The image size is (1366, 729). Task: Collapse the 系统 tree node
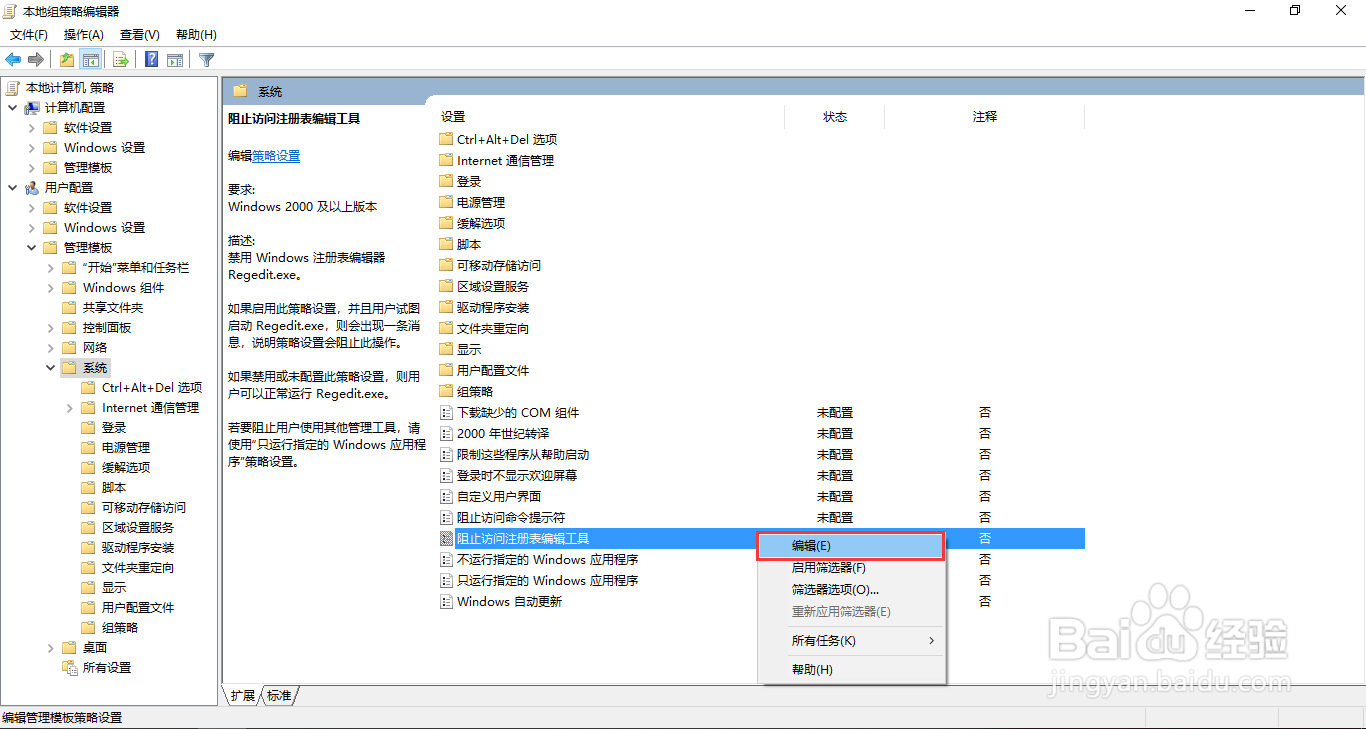click(50, 367)
